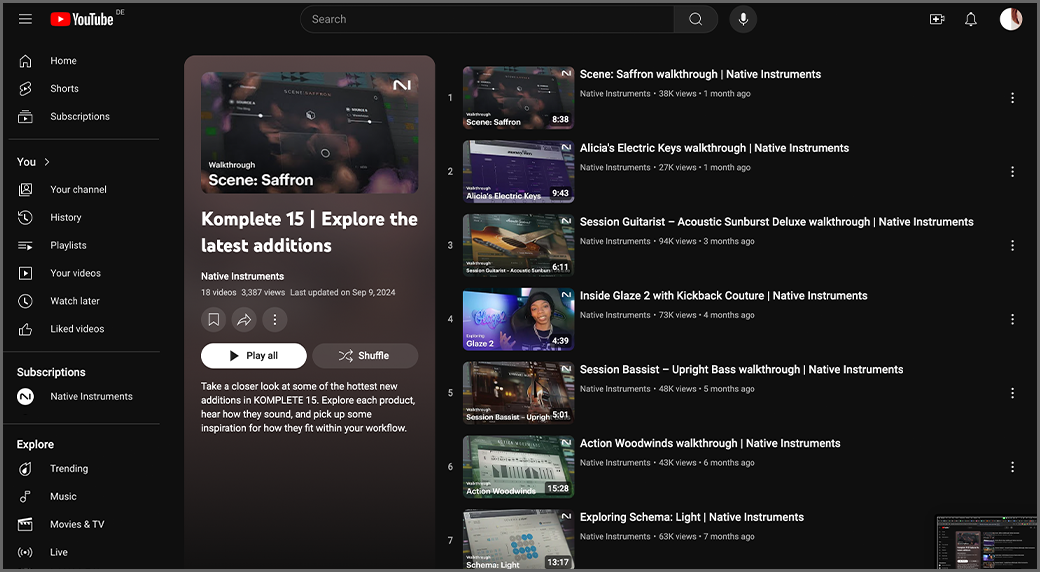The height and width of the screenshot is (572, 1040).
Task: Click "18 videos" playlist info text
Action: click(218, 293)
